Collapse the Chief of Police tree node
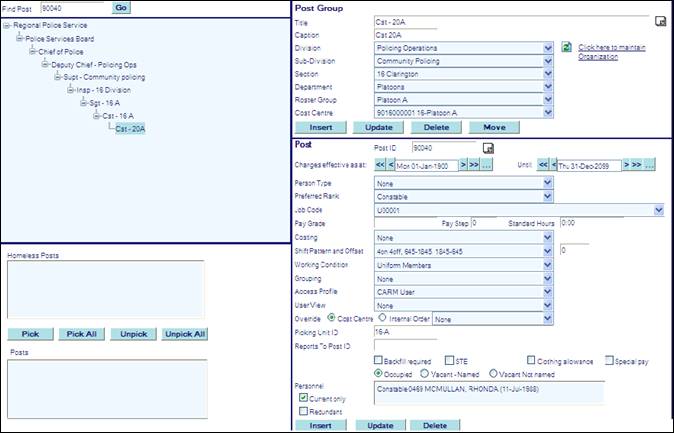This screenshot has height=433, width=674. pyautogui.click(x=31, y=51)
